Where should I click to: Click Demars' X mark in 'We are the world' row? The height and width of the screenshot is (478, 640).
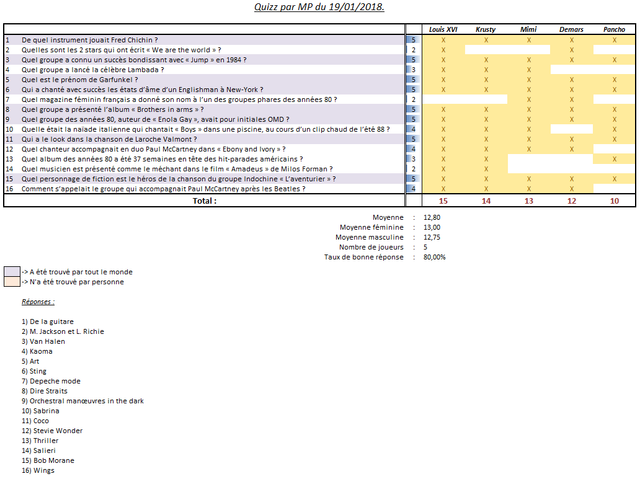point(571,50)
